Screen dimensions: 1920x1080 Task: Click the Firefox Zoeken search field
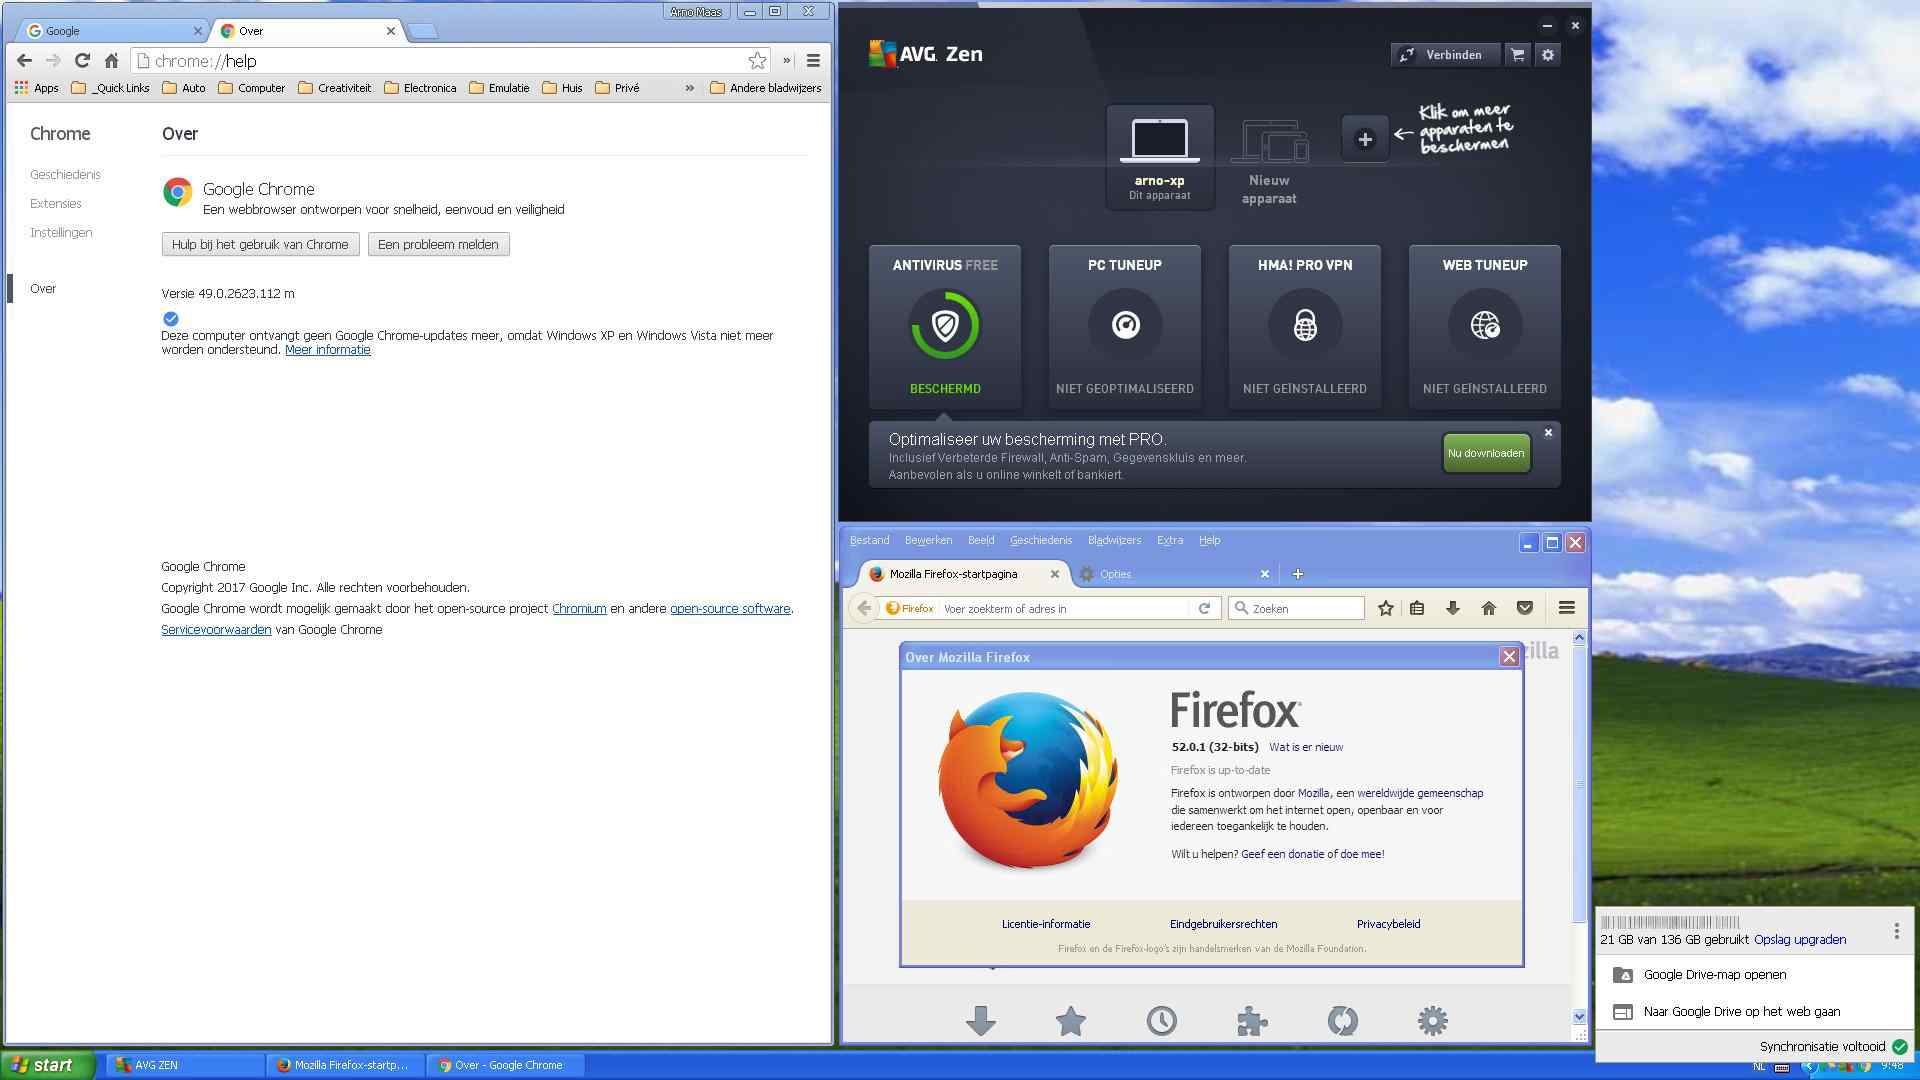1297,608
